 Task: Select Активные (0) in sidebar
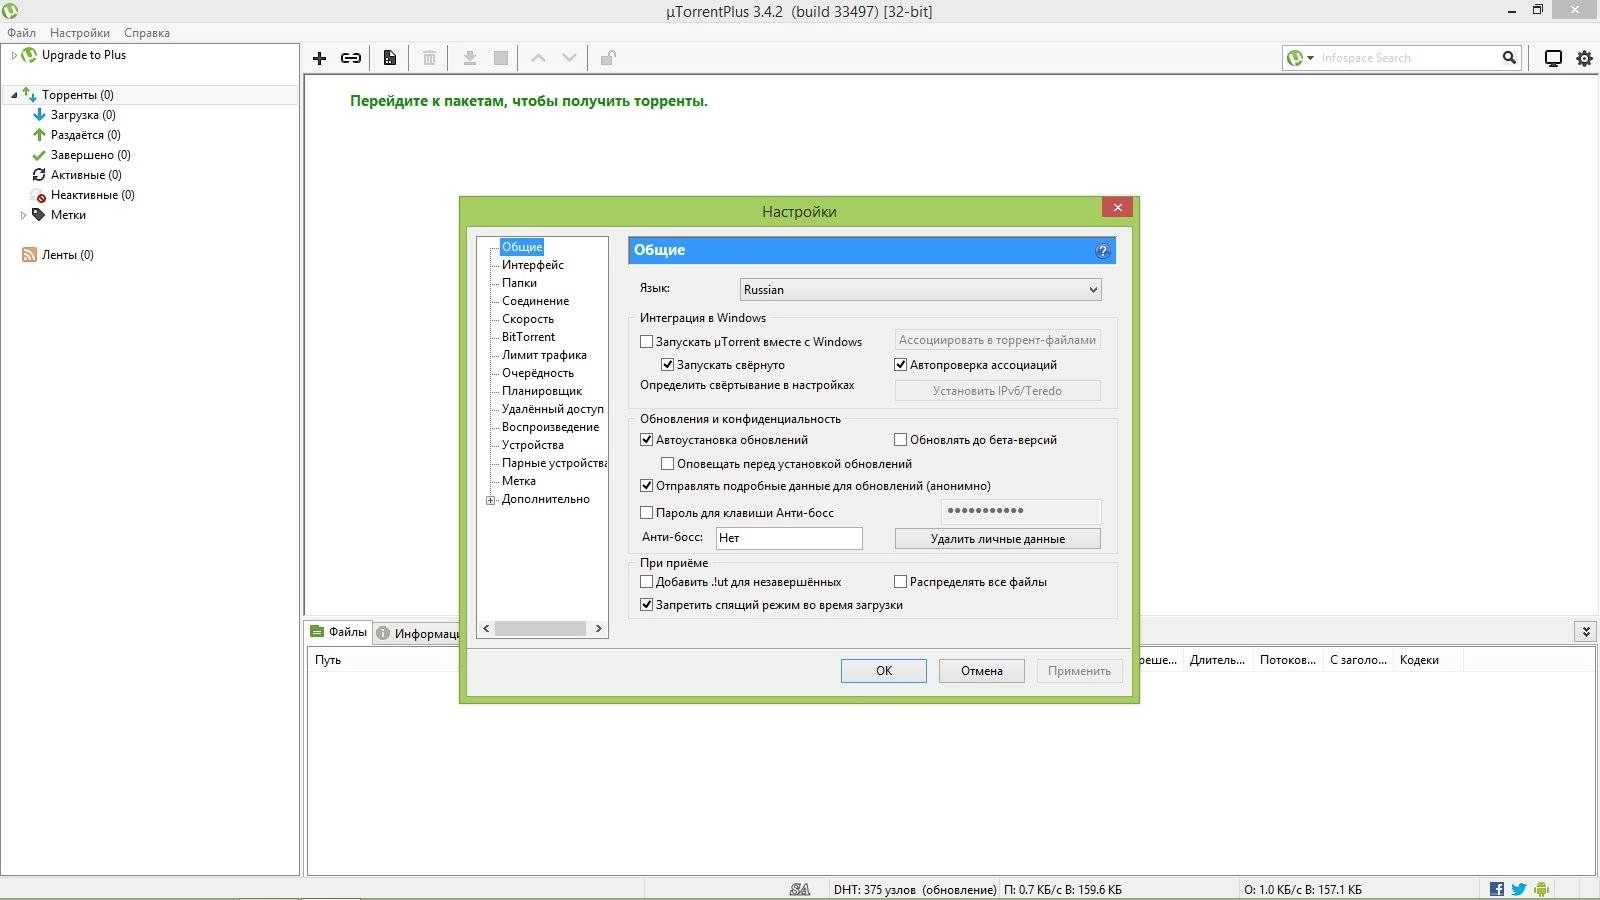coord(86,175)
